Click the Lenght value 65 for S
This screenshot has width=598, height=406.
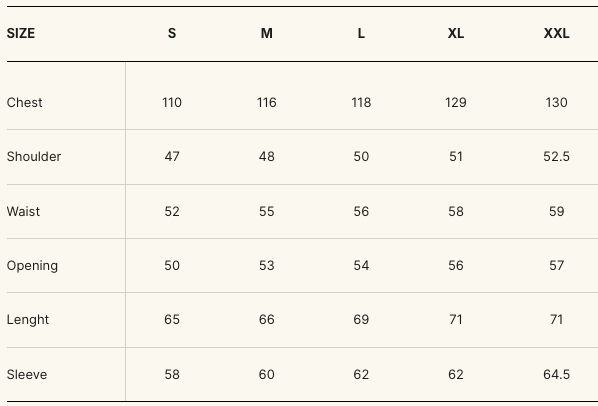point(172,319)
